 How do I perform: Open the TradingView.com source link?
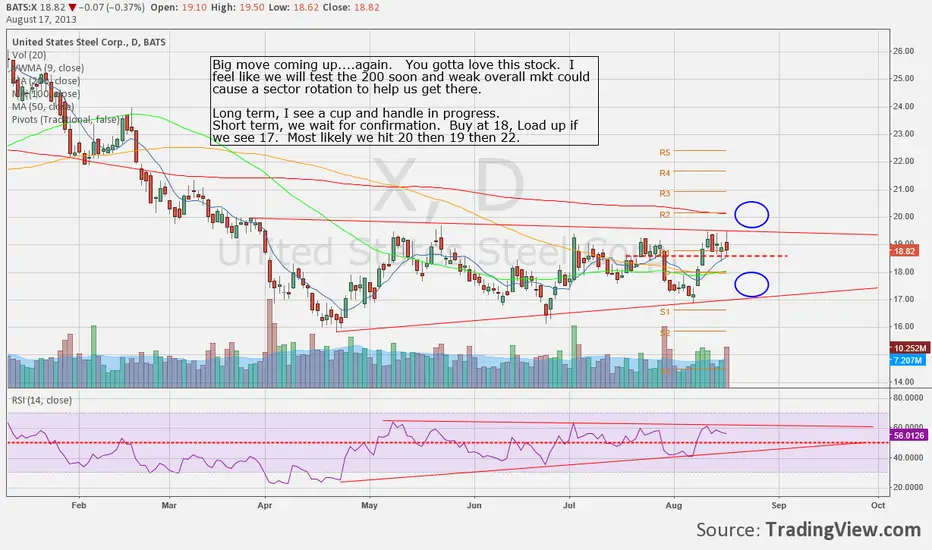coord(843,529)
